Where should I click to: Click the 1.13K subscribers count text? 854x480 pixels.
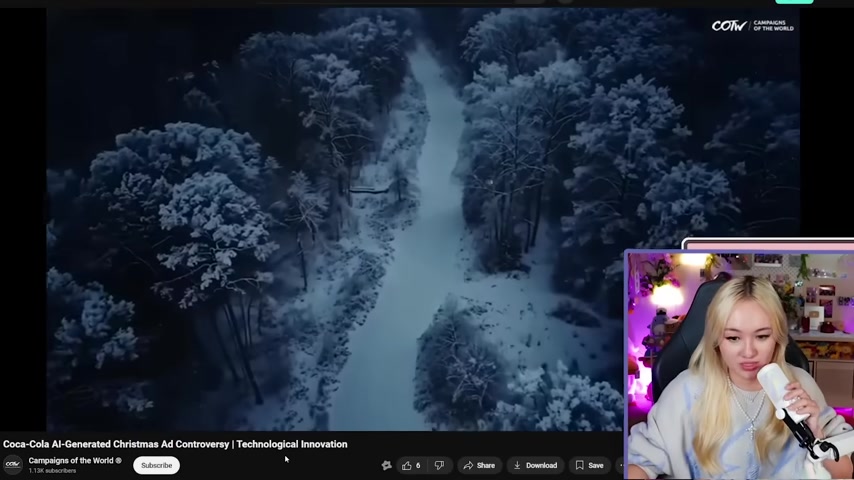point(52,471)
